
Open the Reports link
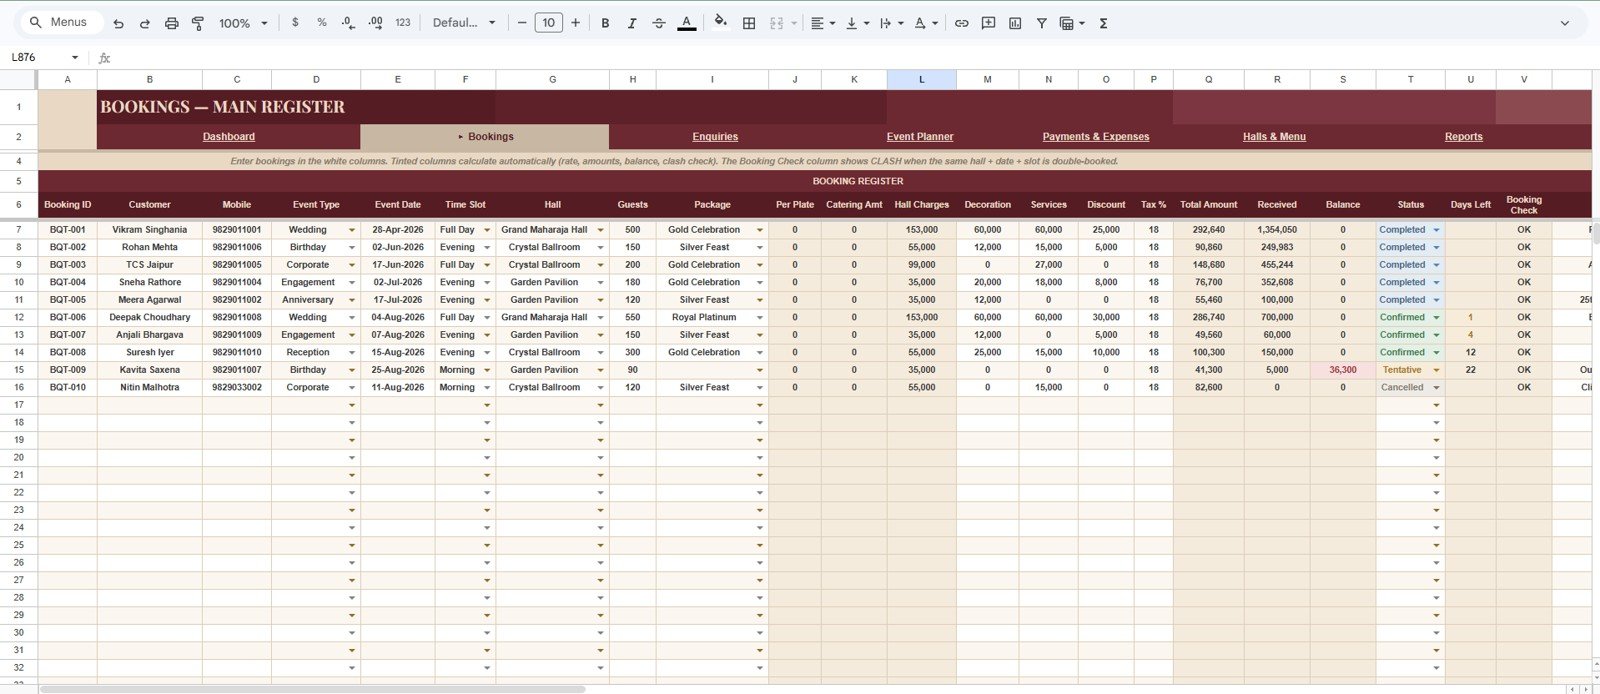coord(1464,137)
